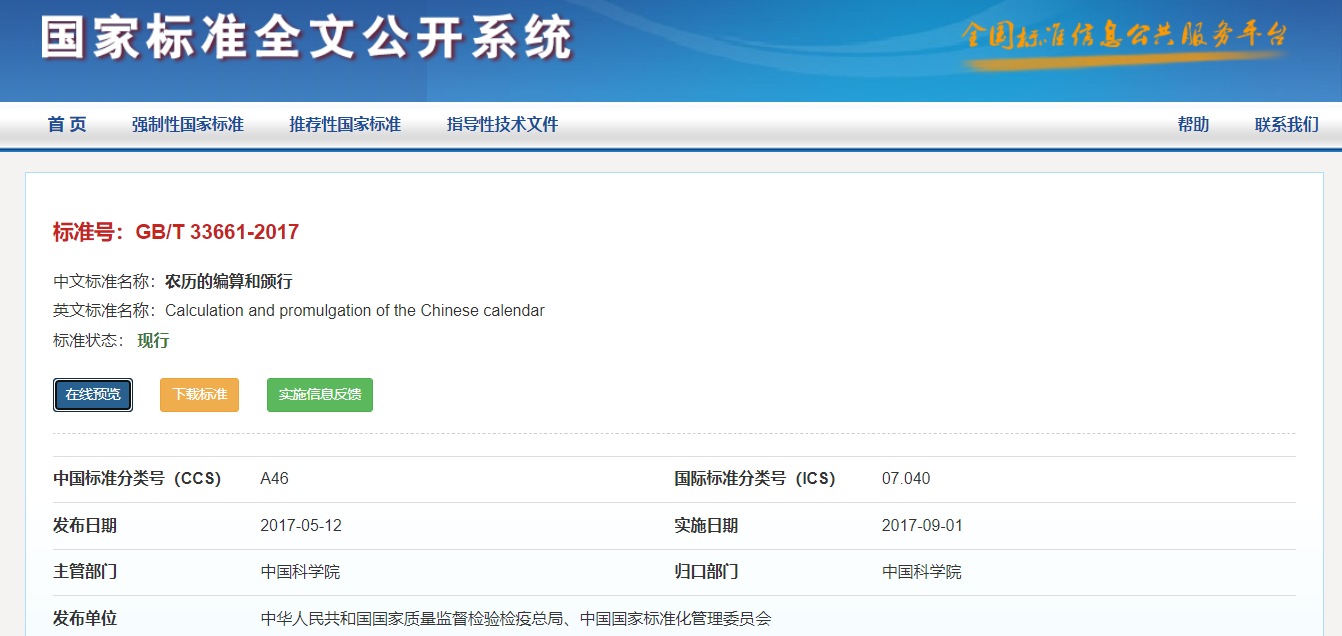Click the 现行 status label
This screenshot has width=1342, height=636.
coord(153,341)
